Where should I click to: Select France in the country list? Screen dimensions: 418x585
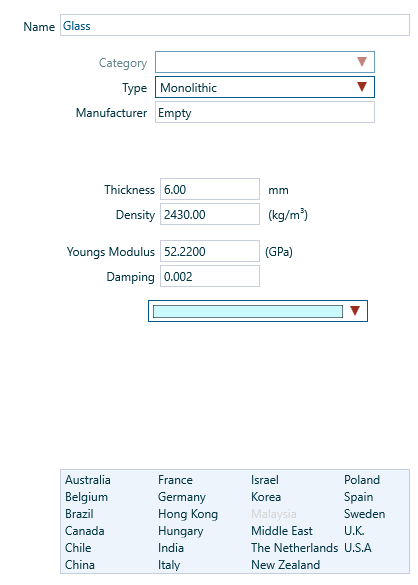point(175,480)
